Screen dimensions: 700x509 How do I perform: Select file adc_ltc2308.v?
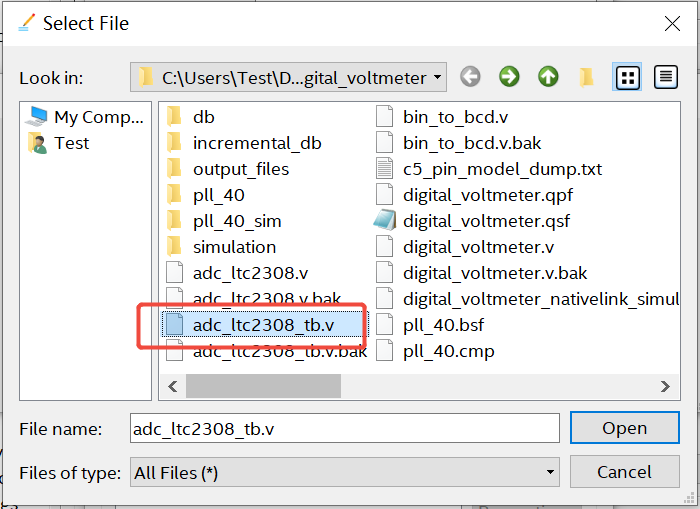pyautogui.click(x=237, y=273)
